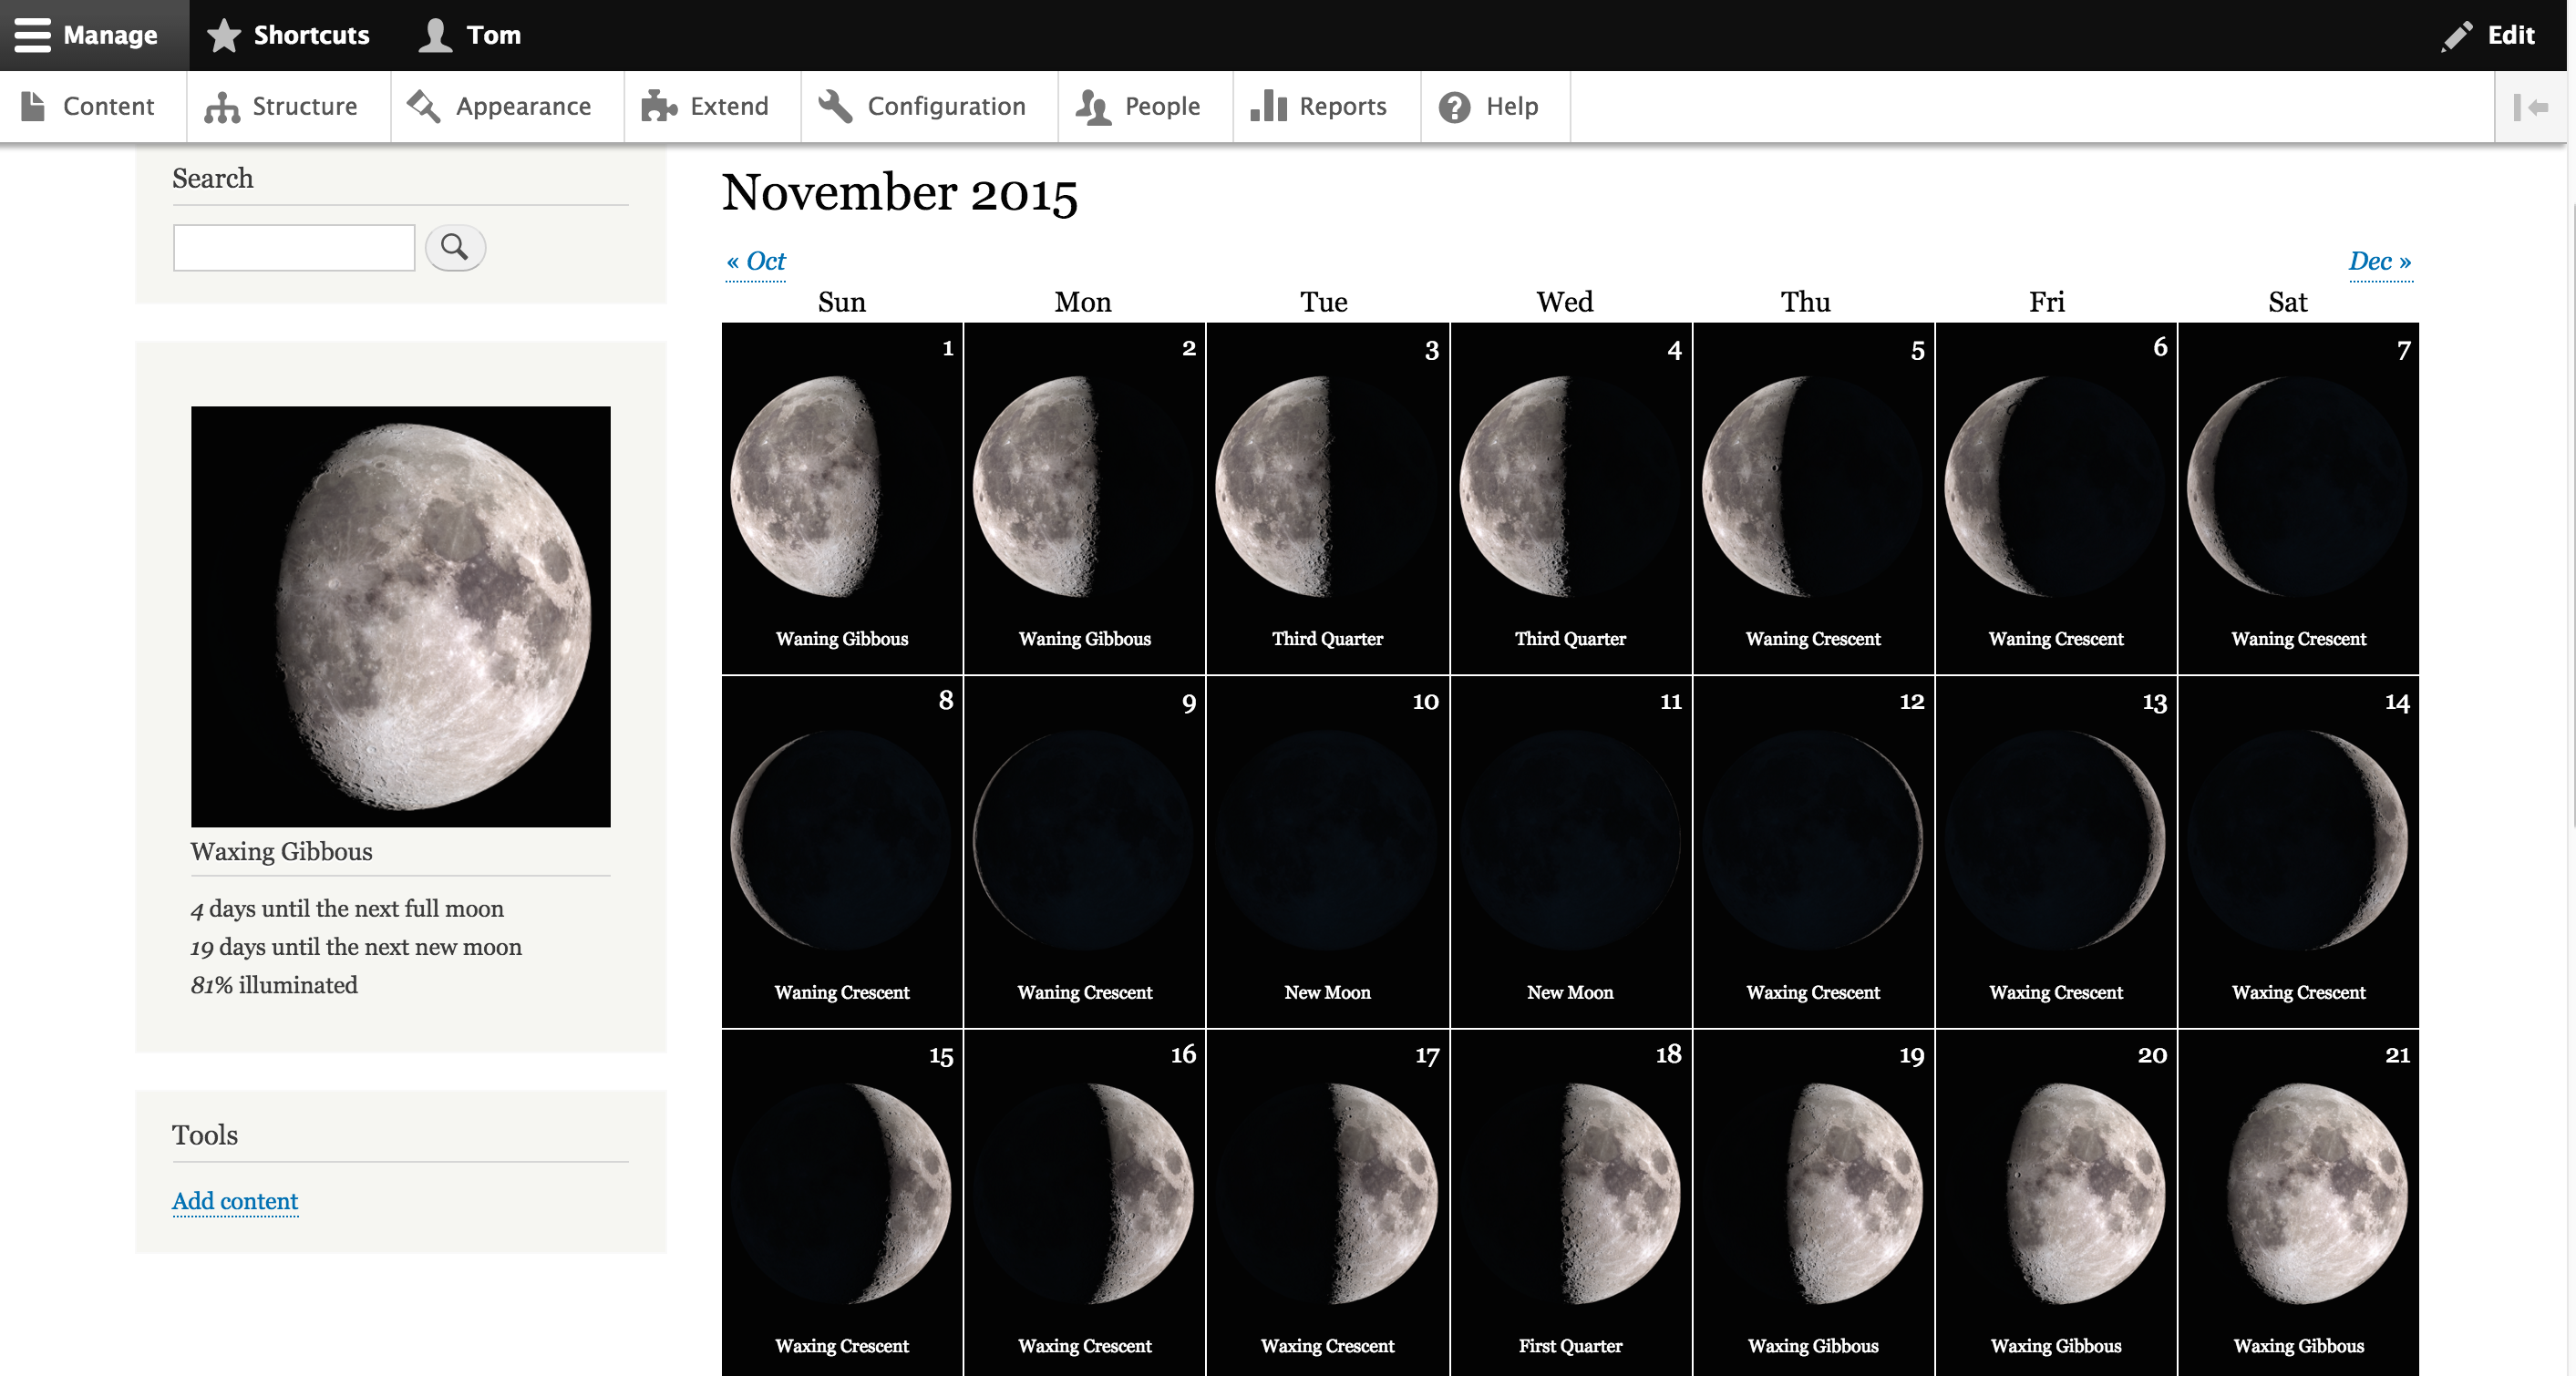Click the First Quarter November 18 thumbnail
2576x1376 pixels.
1568,1192
